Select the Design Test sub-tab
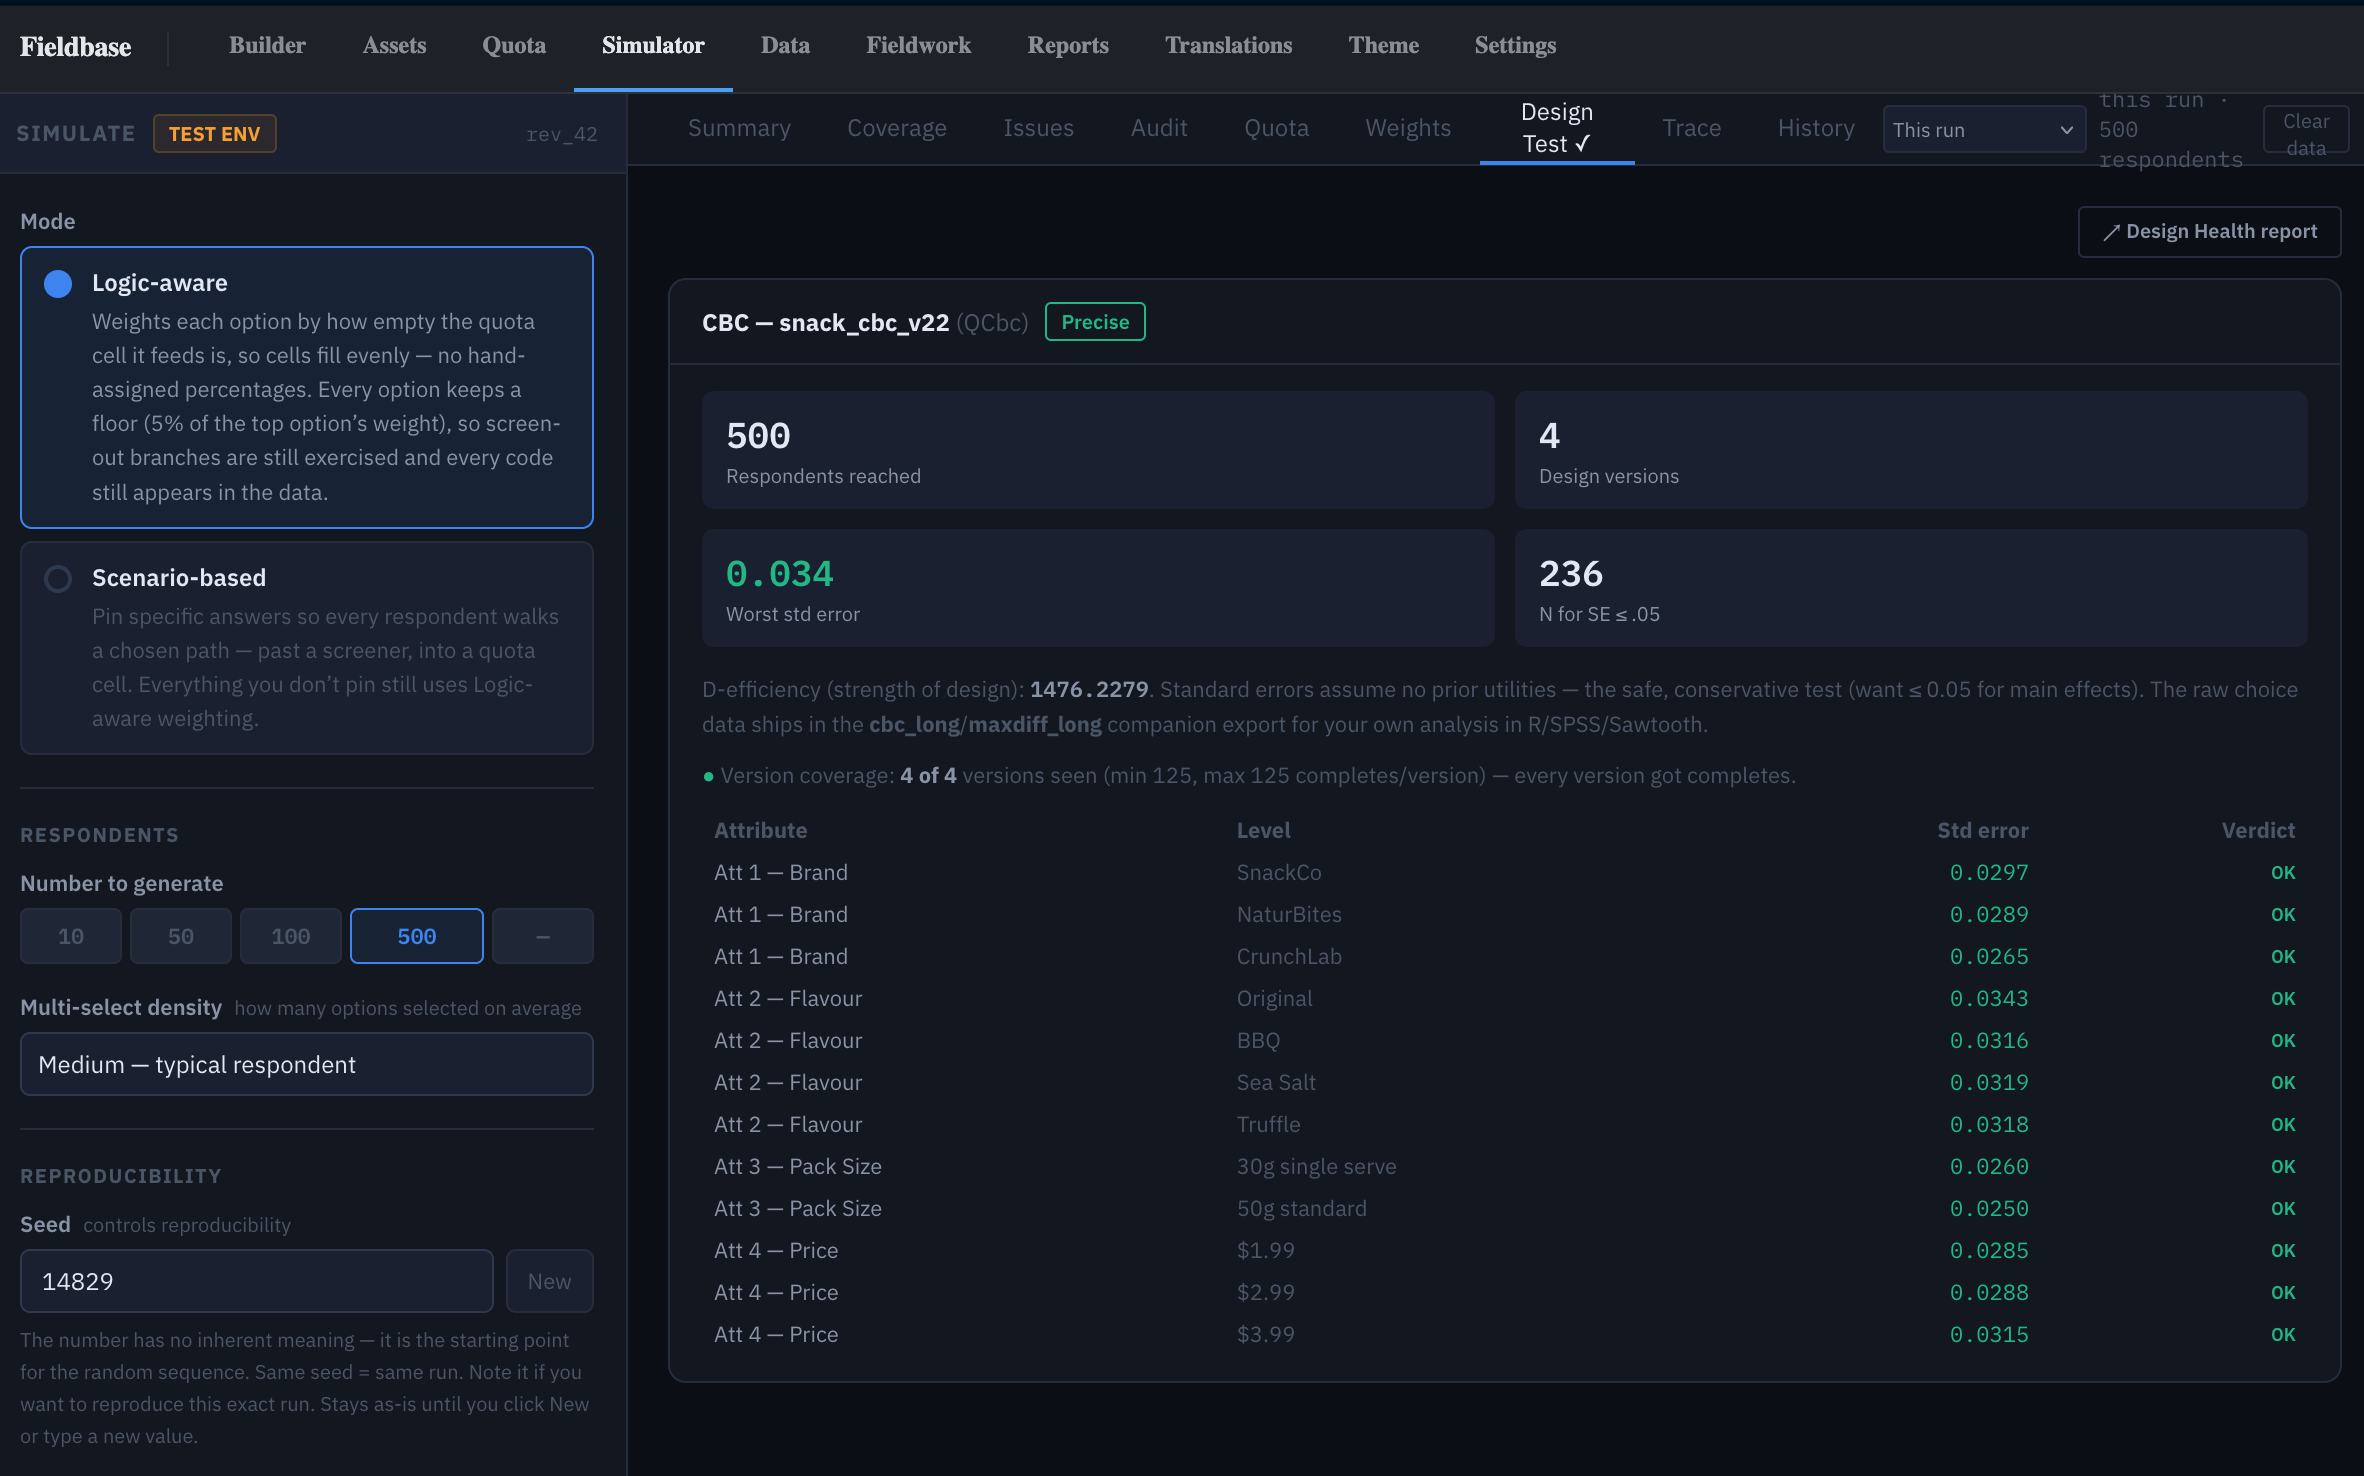The width and height of the screenshot is (2364, 1476). (1557, 129)
